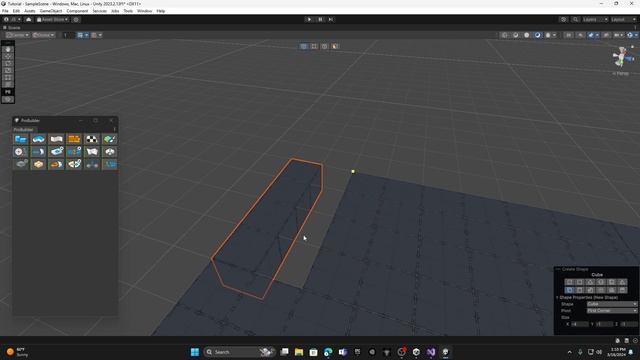
Task: Toggle the snap increment icon
Action: (x=94, y=35)
